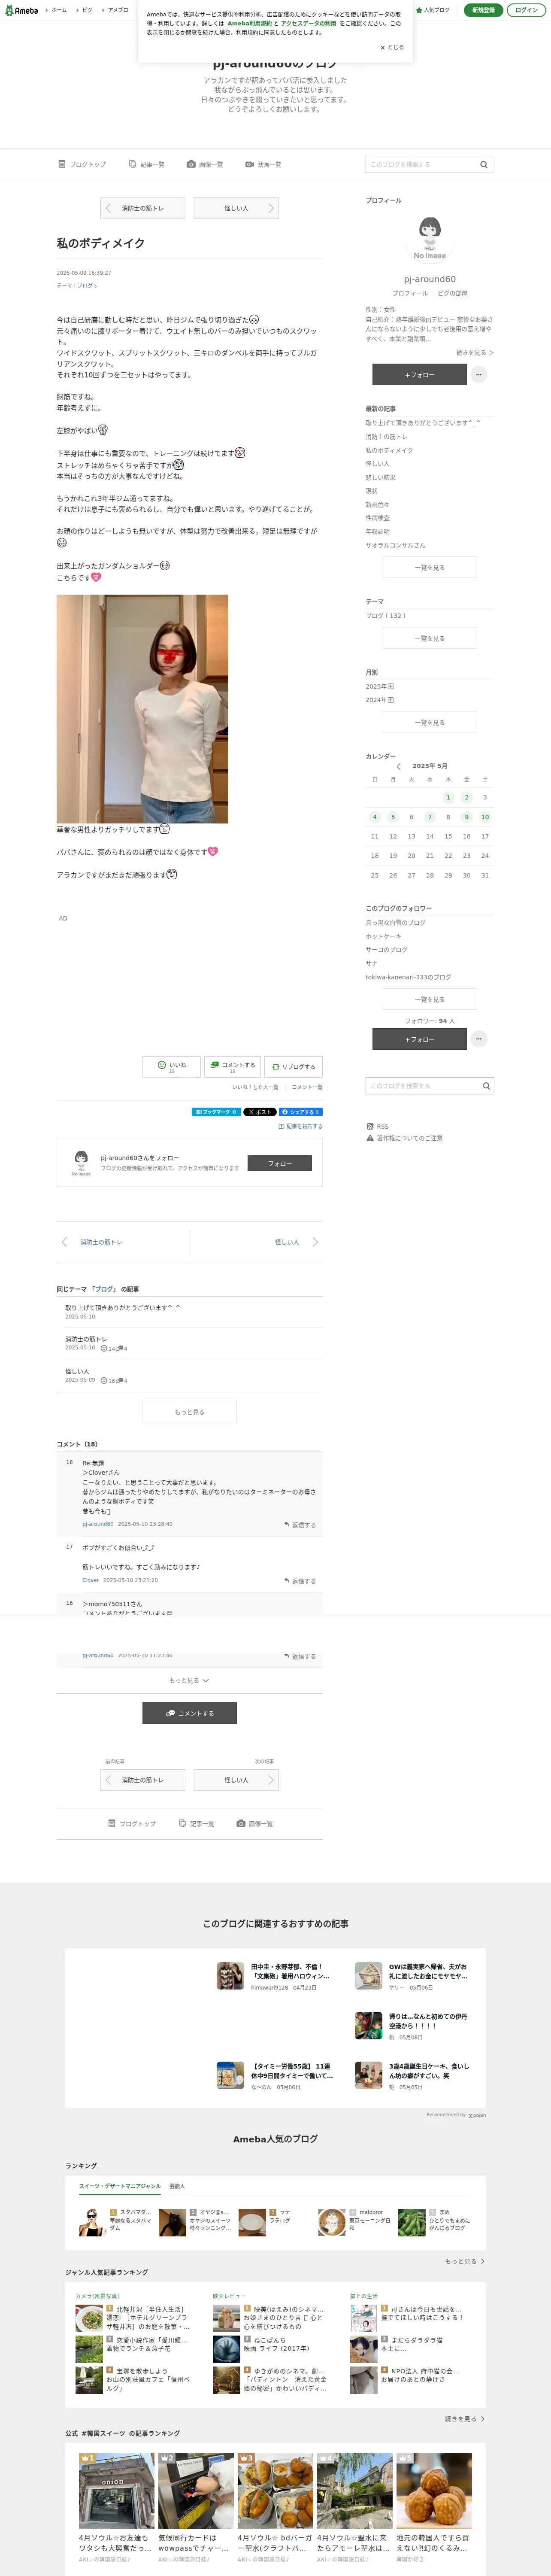The image size is (551, 2576).
Task: Select calendar day 10
Action: tap(485, 817)
